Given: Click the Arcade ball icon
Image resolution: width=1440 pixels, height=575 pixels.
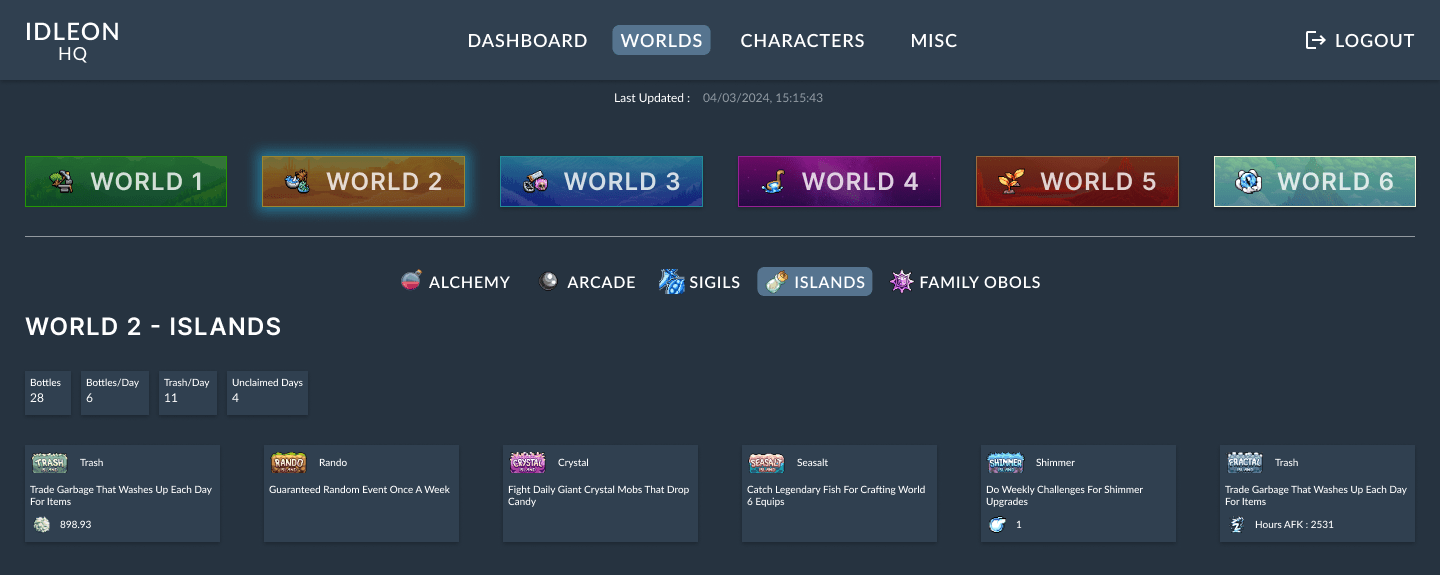Looking at the screenshot, I should 548,282.
